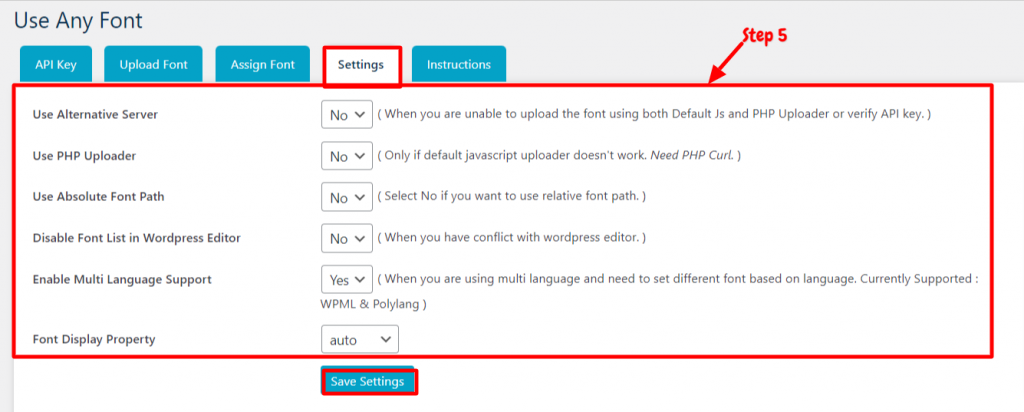Click the relative font path description text

(x=512, y=197)
